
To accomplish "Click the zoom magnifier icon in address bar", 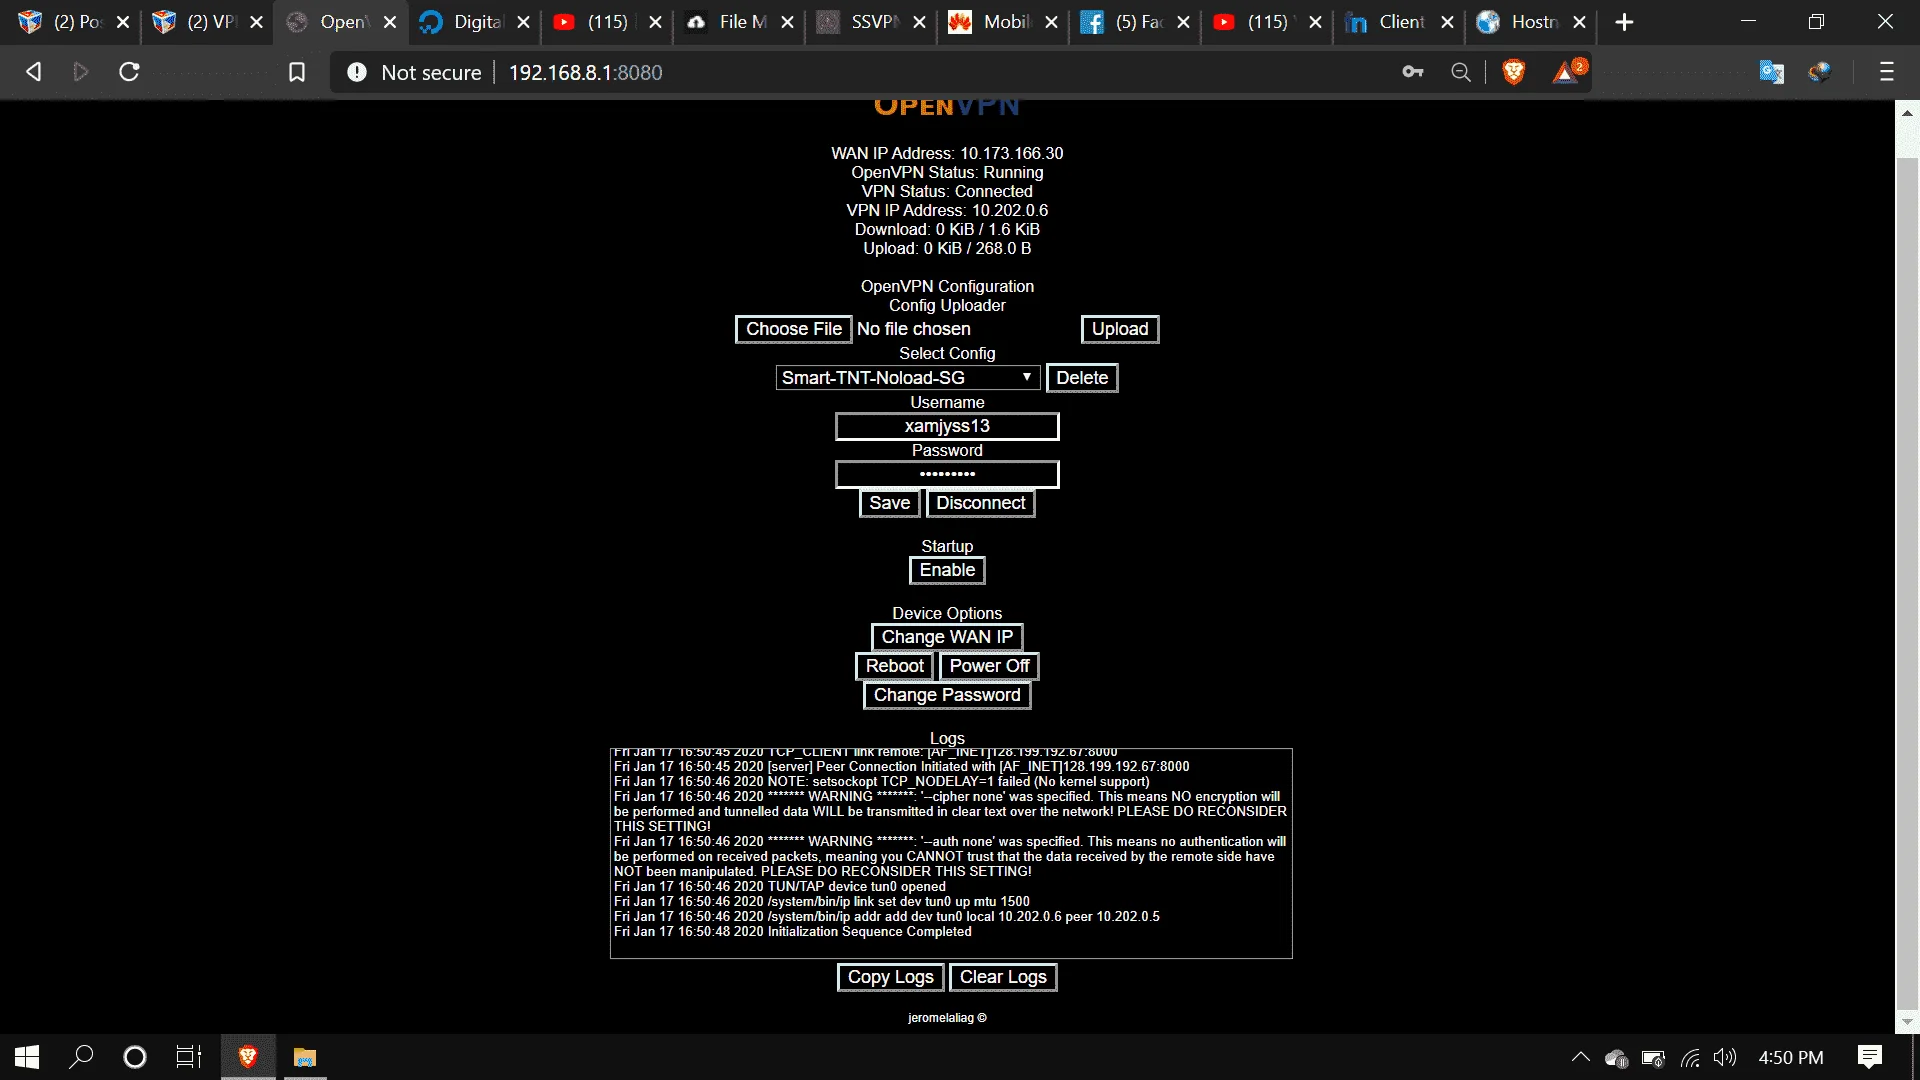I will (1461, 72).
